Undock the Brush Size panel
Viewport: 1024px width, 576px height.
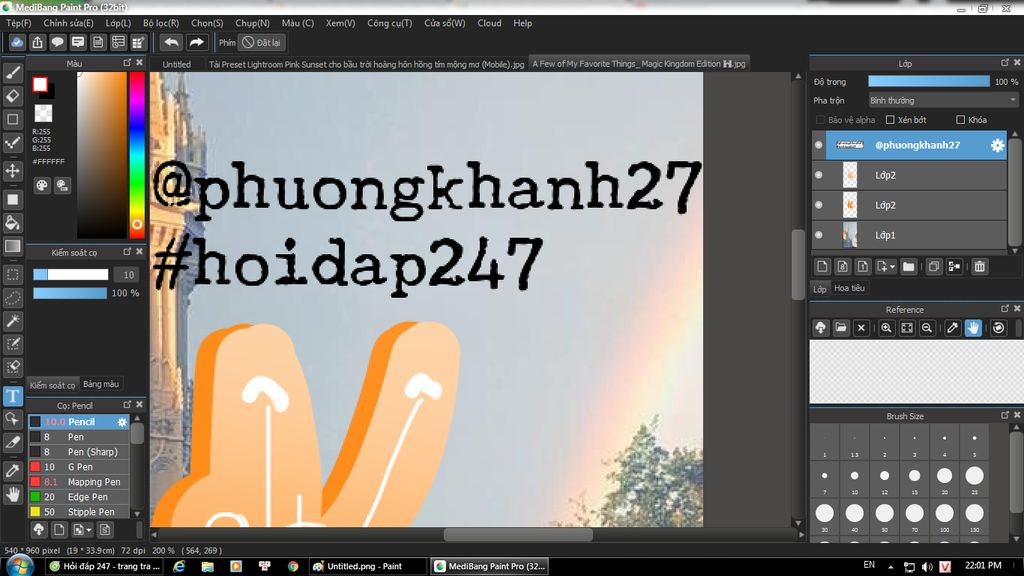click(x=1004, y=415)
